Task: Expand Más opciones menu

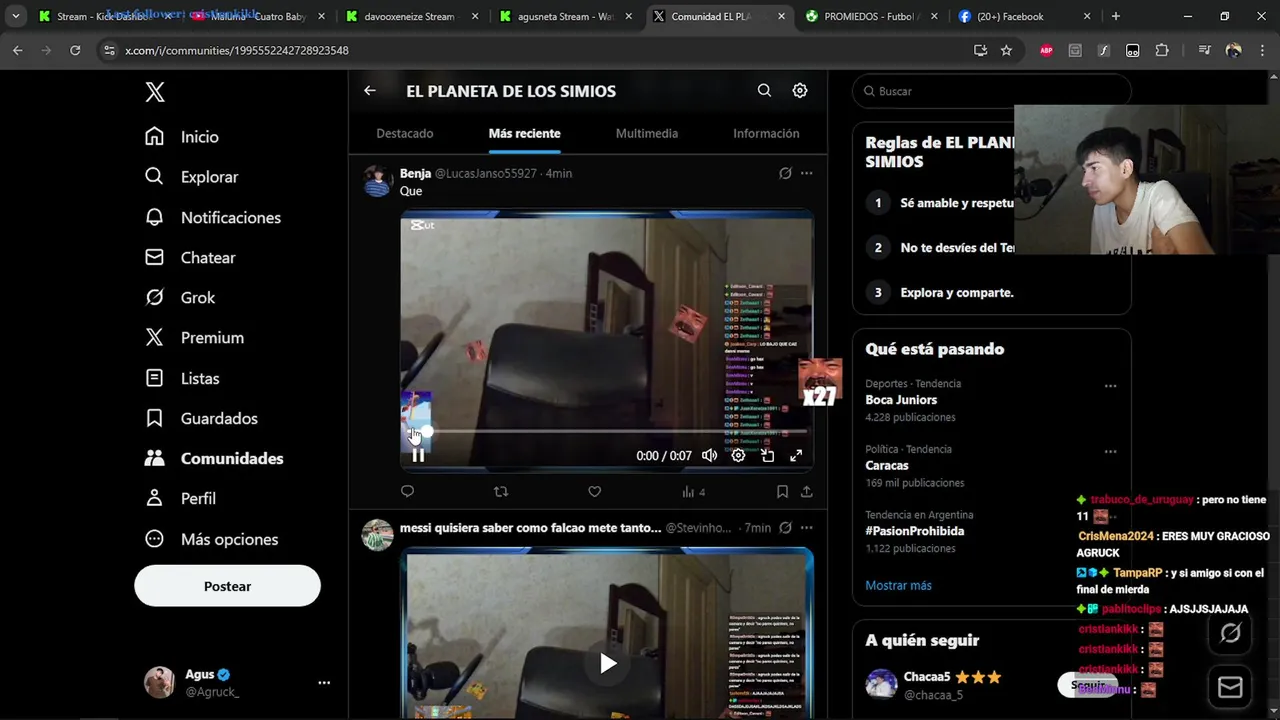Action: click(x=211, y=539)
